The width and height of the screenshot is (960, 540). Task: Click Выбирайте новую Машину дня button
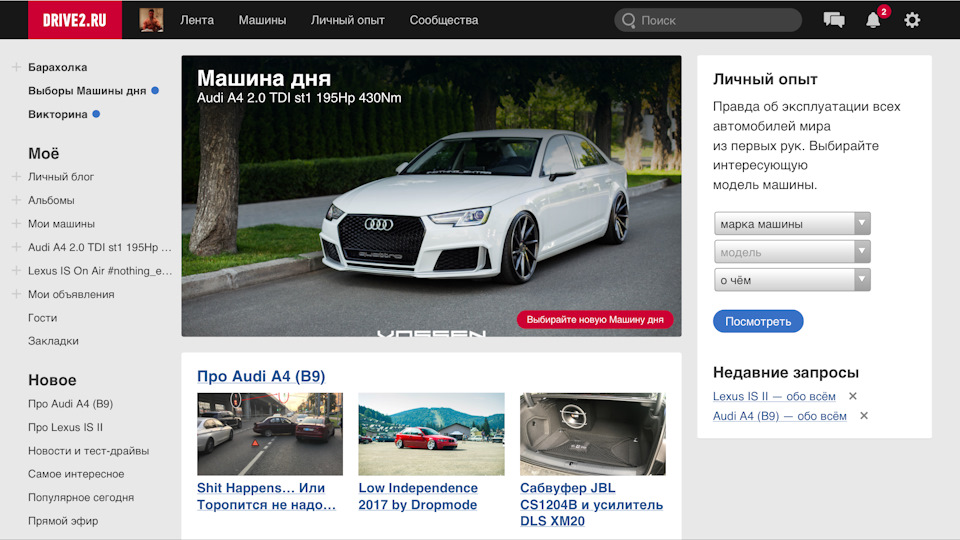tap(595, 320)
